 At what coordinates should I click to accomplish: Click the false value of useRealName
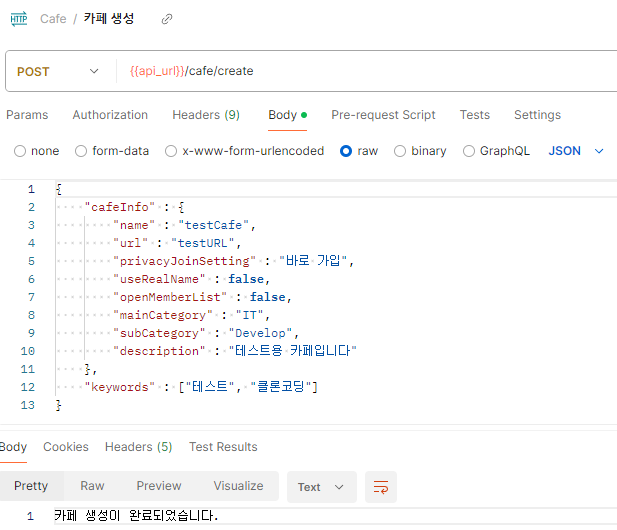click(246, 279)
